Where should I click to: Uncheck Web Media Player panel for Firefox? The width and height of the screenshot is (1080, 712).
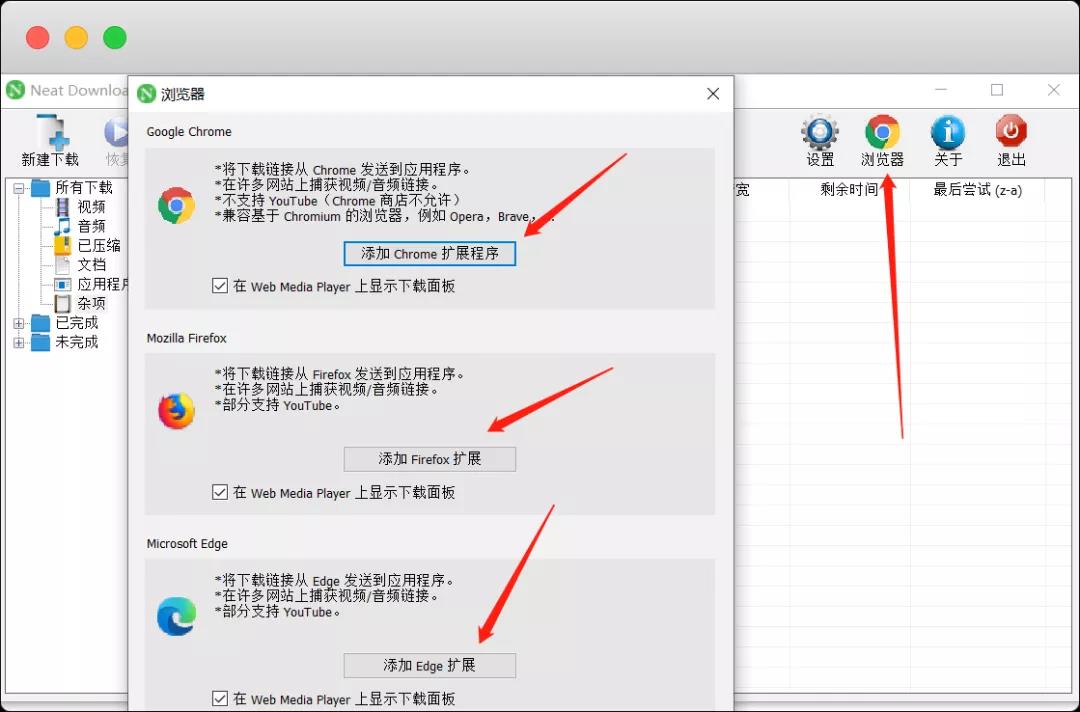(220, 492)
